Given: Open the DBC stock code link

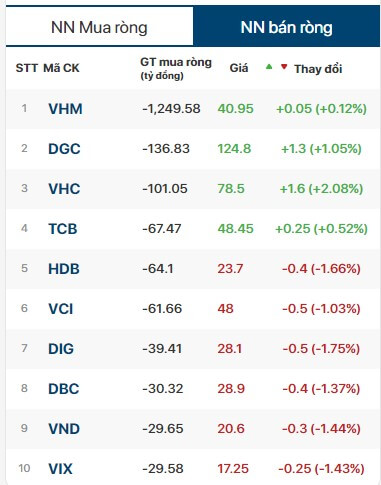Looking at the screenshot, I should click(64, 389).
